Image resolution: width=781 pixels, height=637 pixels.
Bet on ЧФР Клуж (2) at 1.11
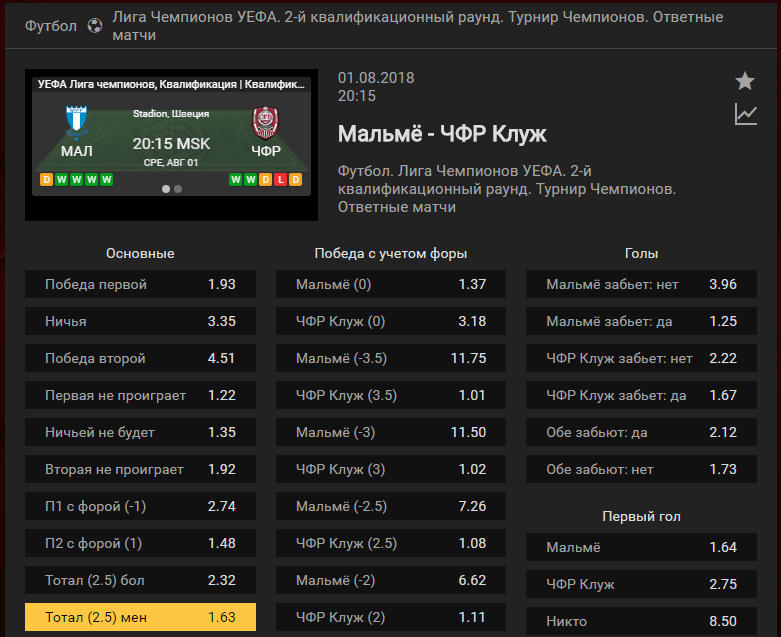pos(391,617)
